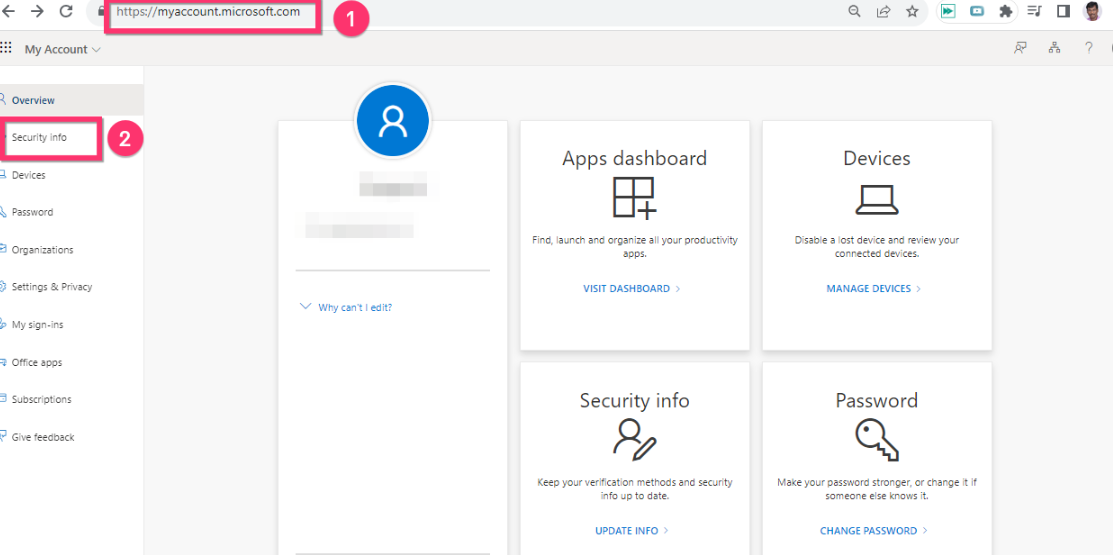Click the Password key icon

[x=876, y=440]
